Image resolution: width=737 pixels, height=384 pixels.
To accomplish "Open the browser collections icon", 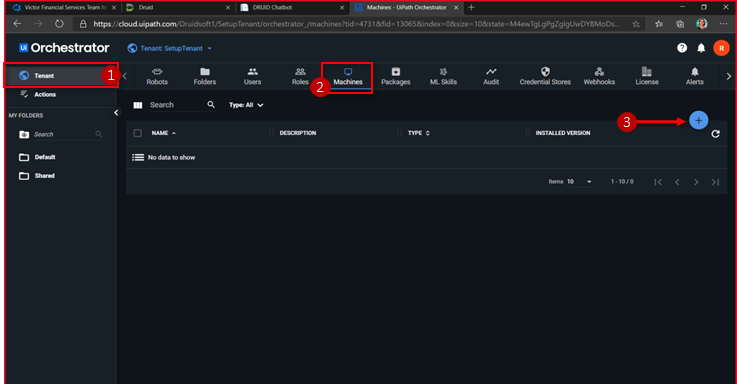I will [680, 24].
